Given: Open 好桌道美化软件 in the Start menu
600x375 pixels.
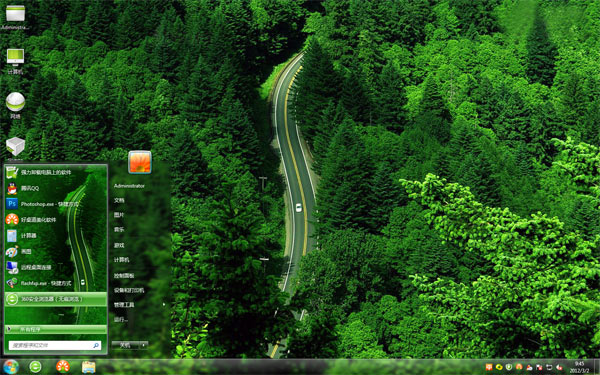Looking at the screenshot, I should point(55,220).
